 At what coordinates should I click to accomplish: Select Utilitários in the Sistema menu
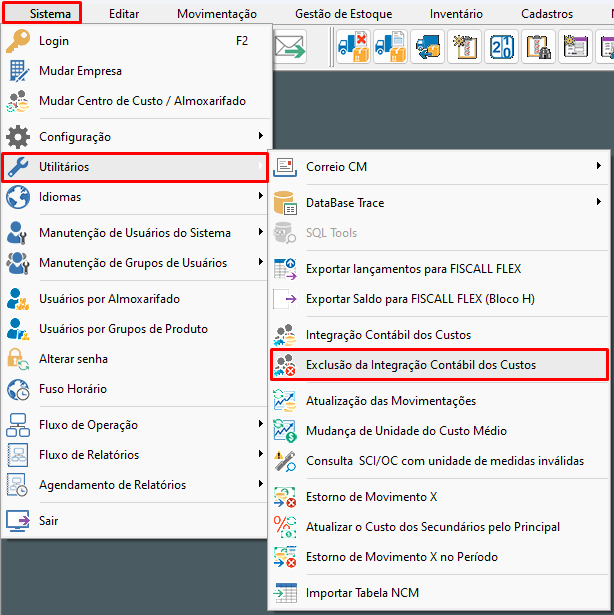point(135,167)
